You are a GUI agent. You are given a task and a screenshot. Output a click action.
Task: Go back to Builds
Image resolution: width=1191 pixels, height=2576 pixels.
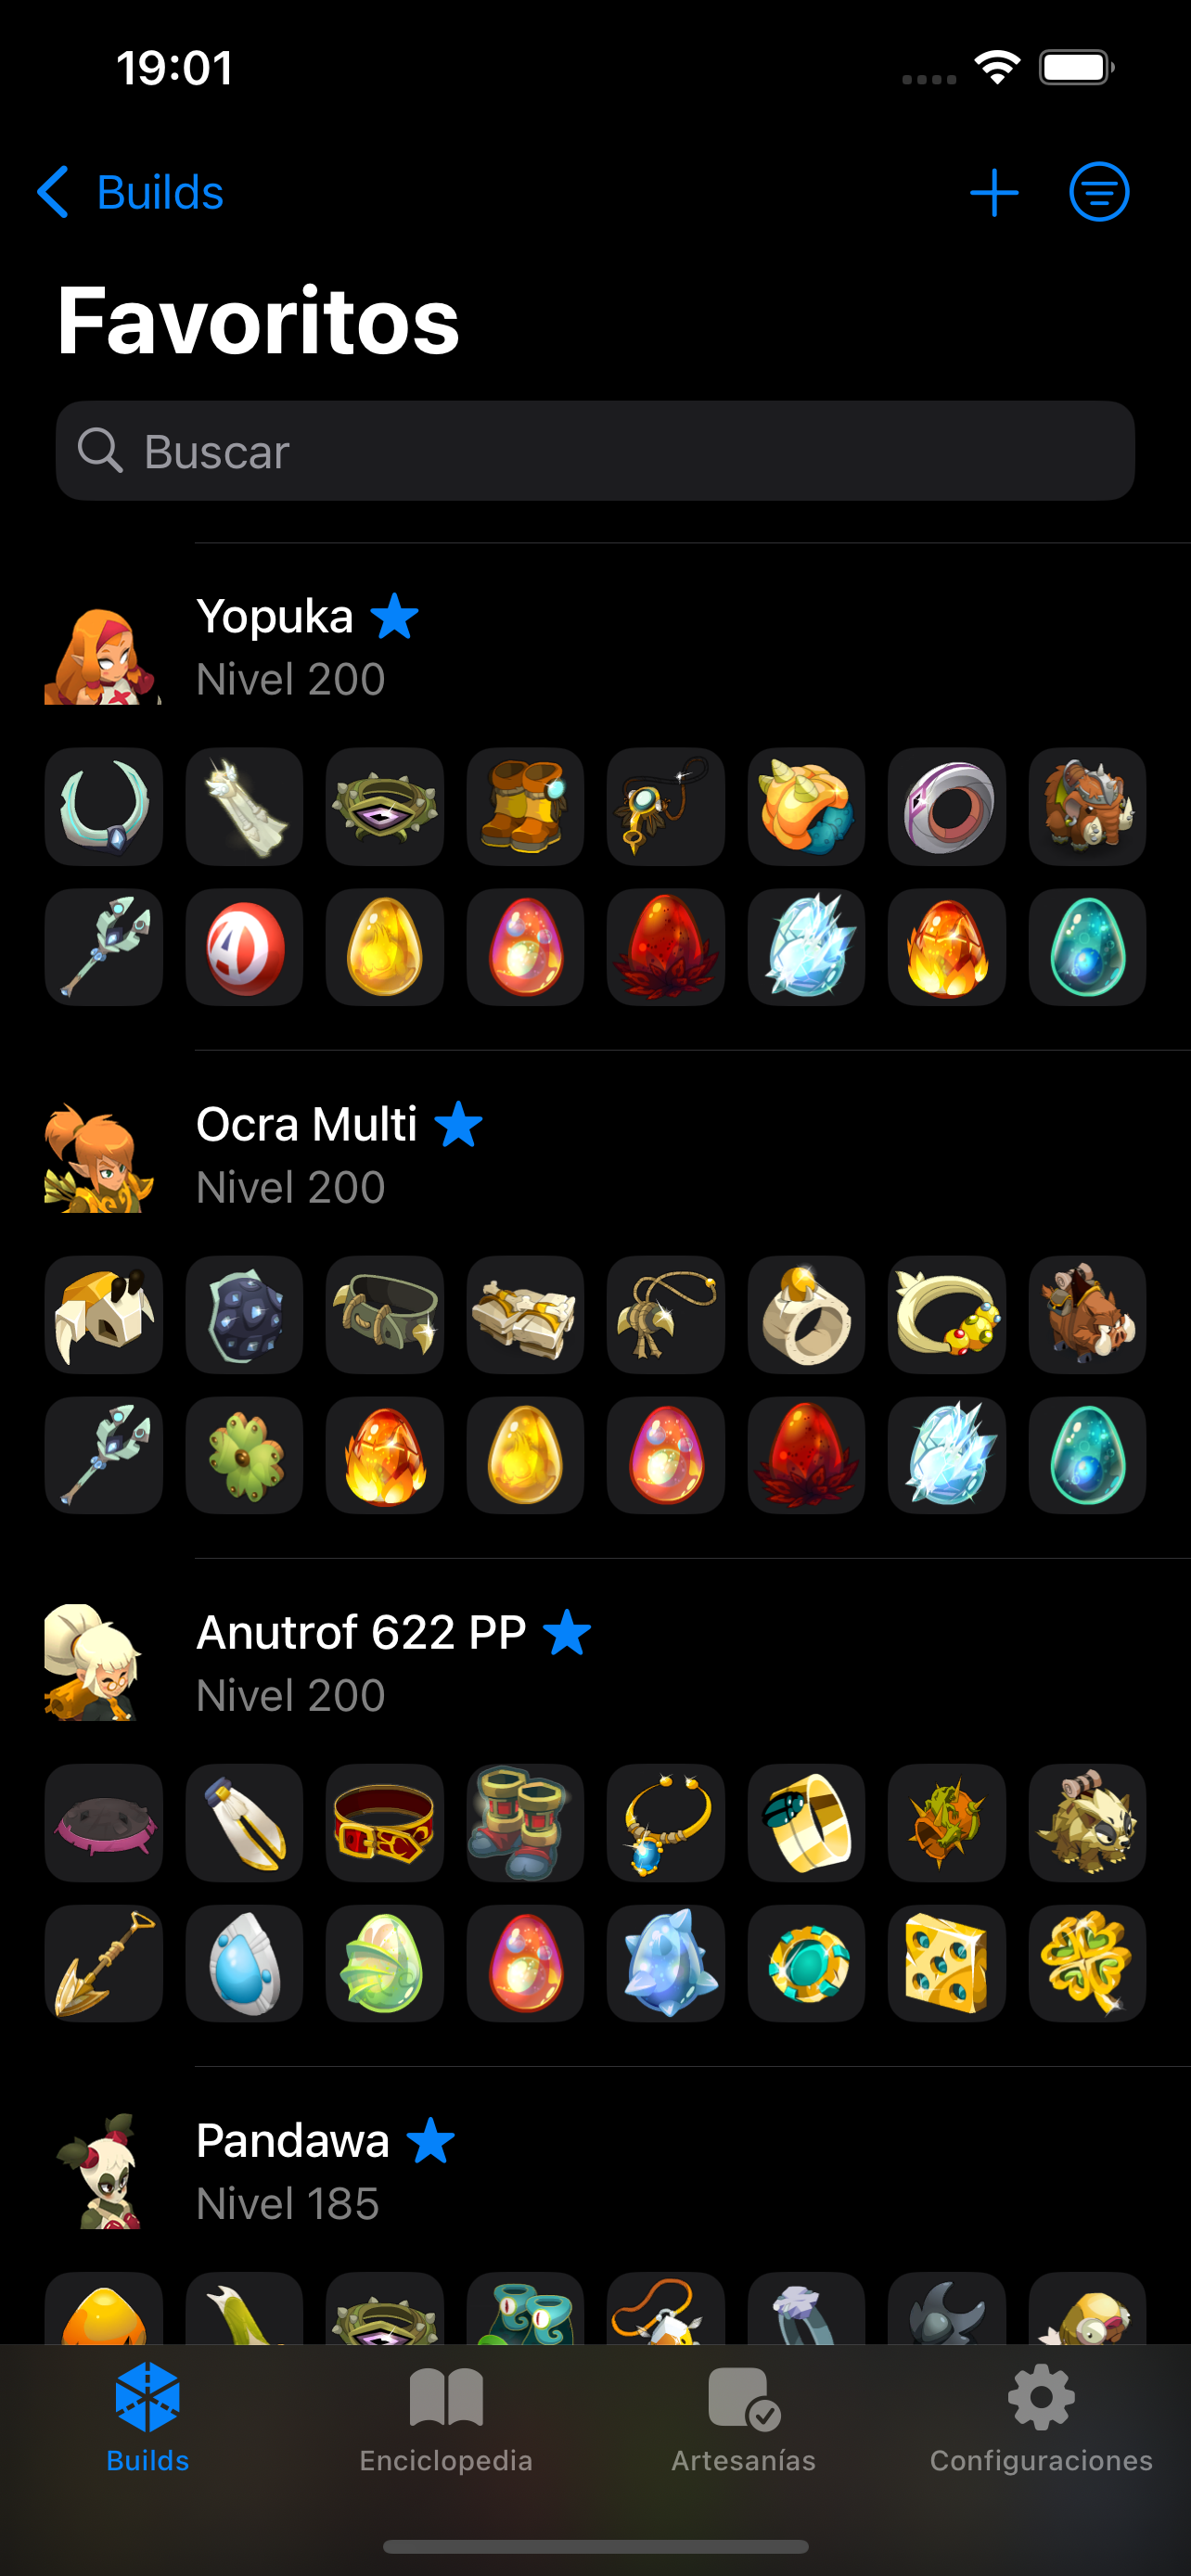click(x=130, y=192)
